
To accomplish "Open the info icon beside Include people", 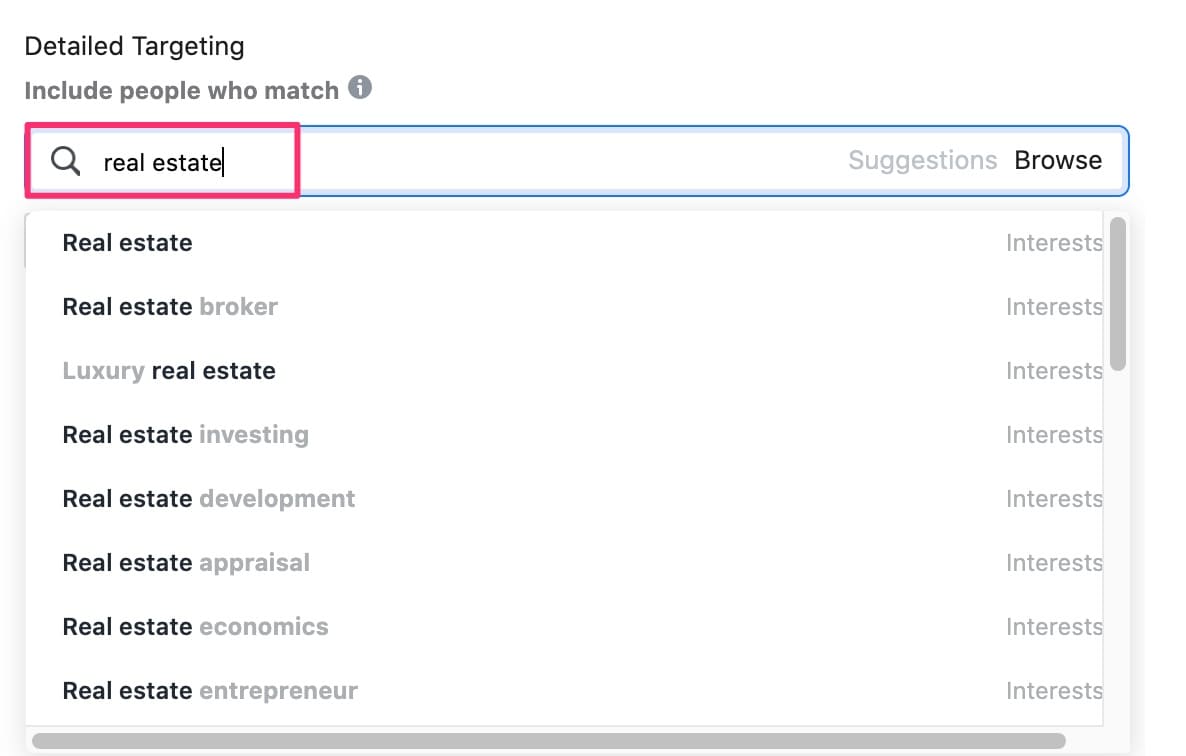I will click(360, 88).
